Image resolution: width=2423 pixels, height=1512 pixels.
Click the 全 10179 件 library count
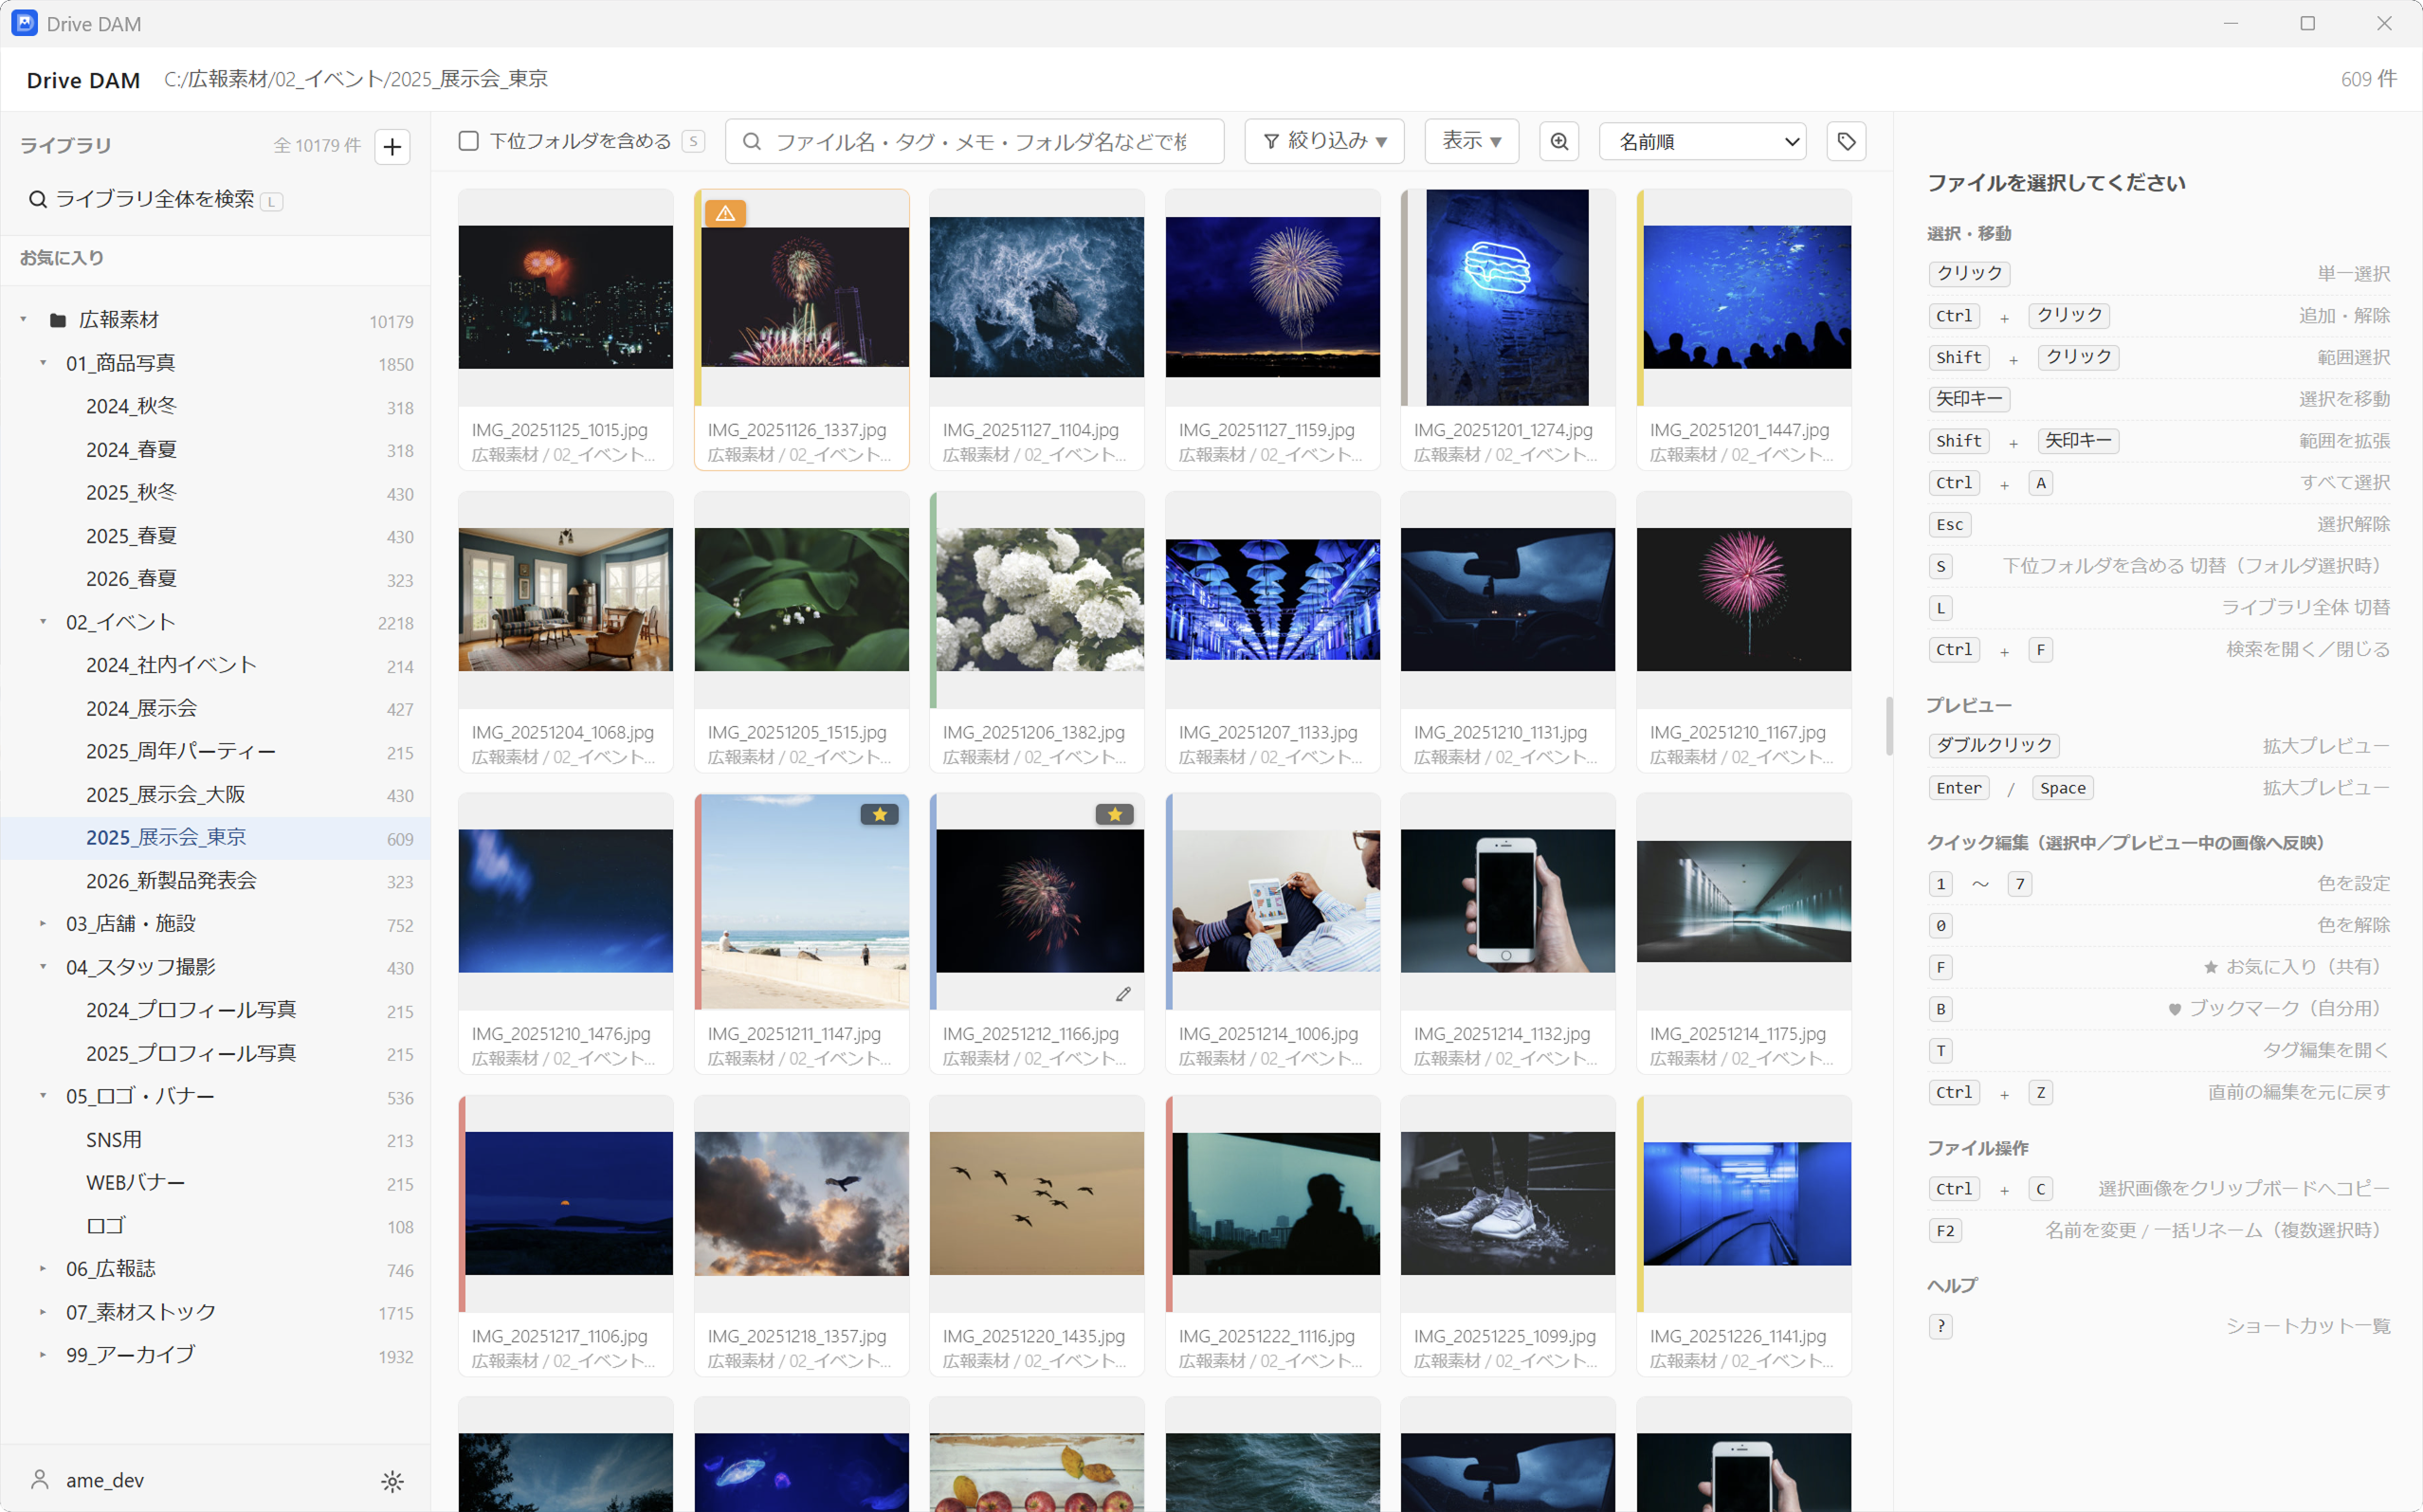point(317,146)
